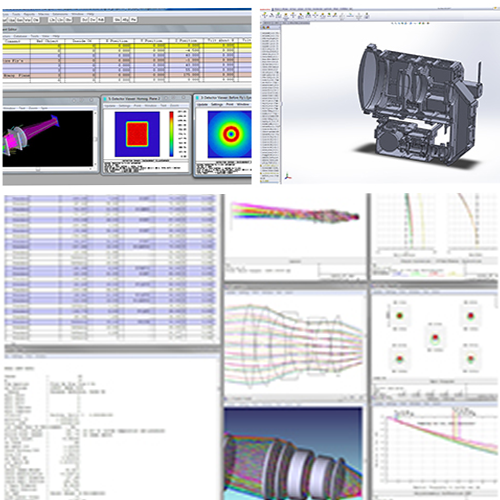Open the Reports menu in Zemax
The width and height of the screenshot is (500, 500).
tap(29, 14)
